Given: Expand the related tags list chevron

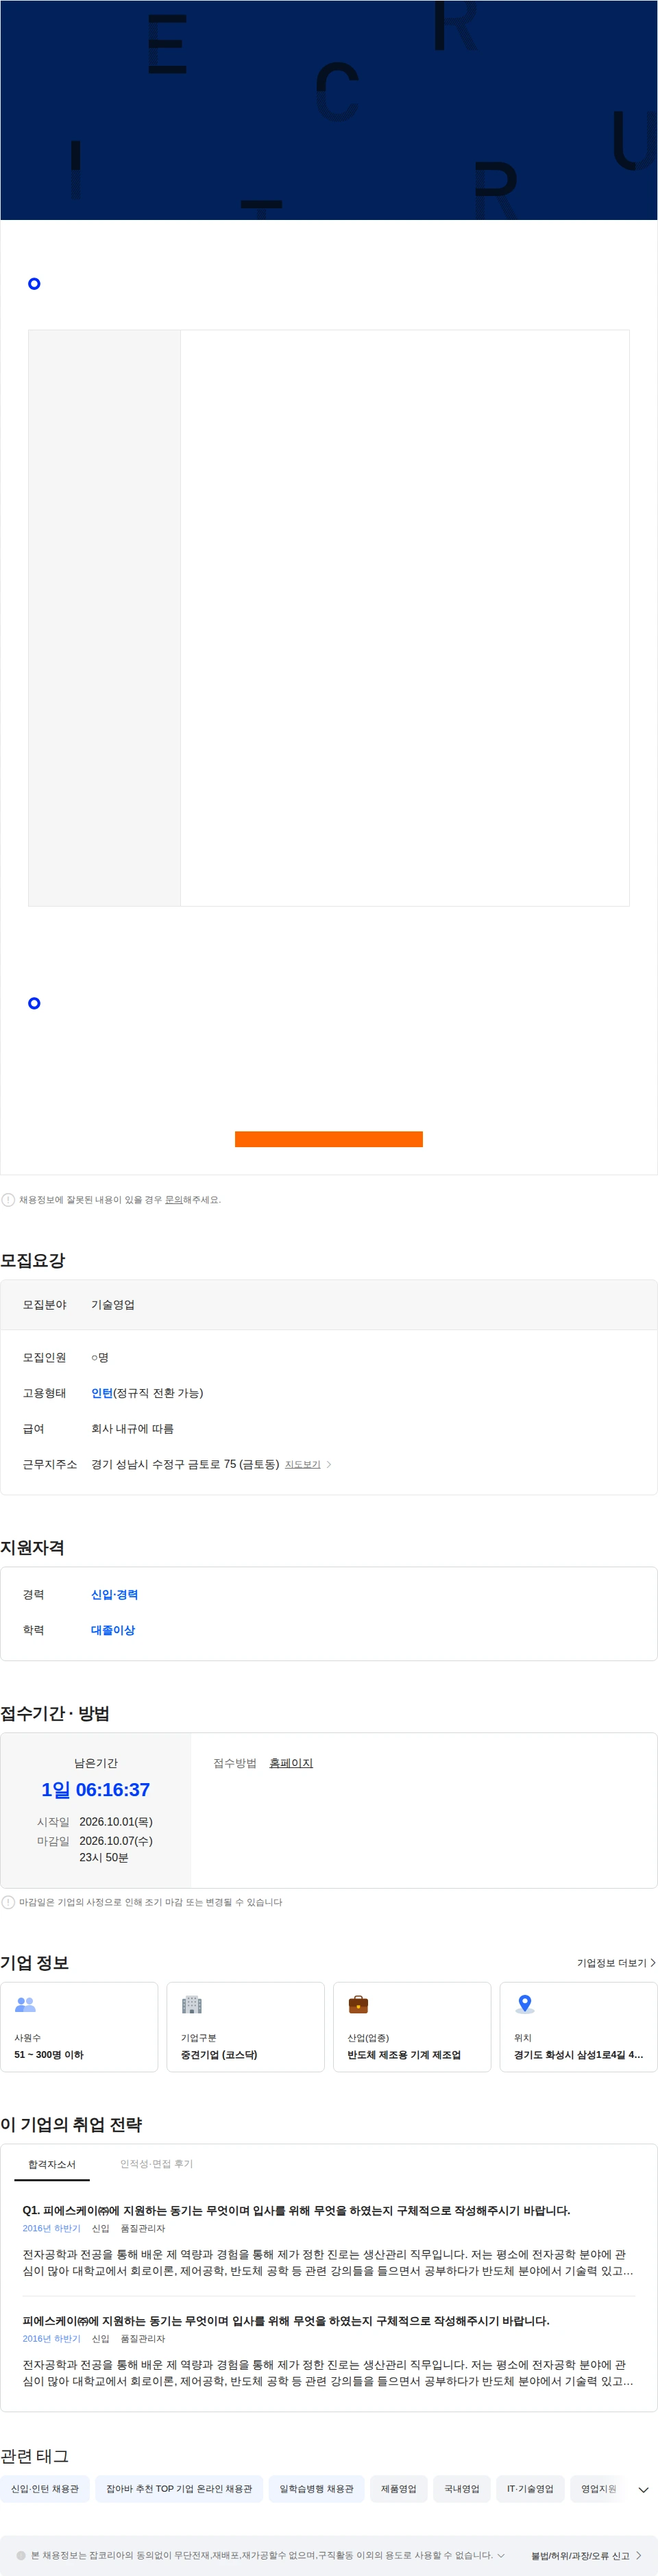Looking at the screenshot, I should [x=643, y=2490].
